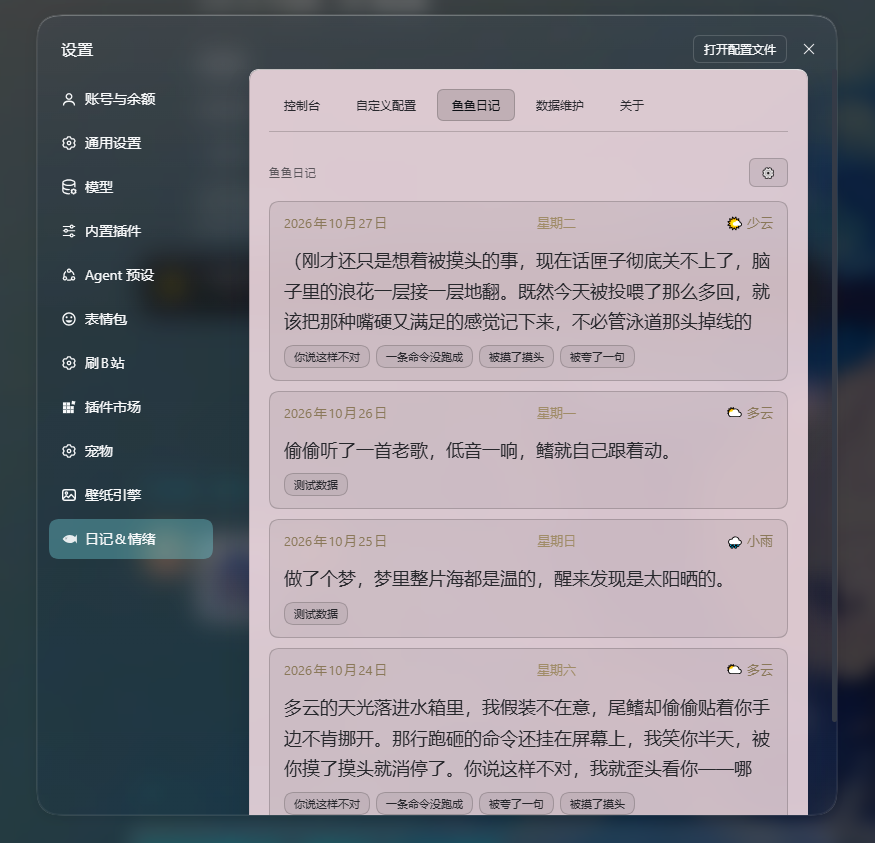Click the date 2026年10月24日
875x843 pixels.
pos(335,670)
